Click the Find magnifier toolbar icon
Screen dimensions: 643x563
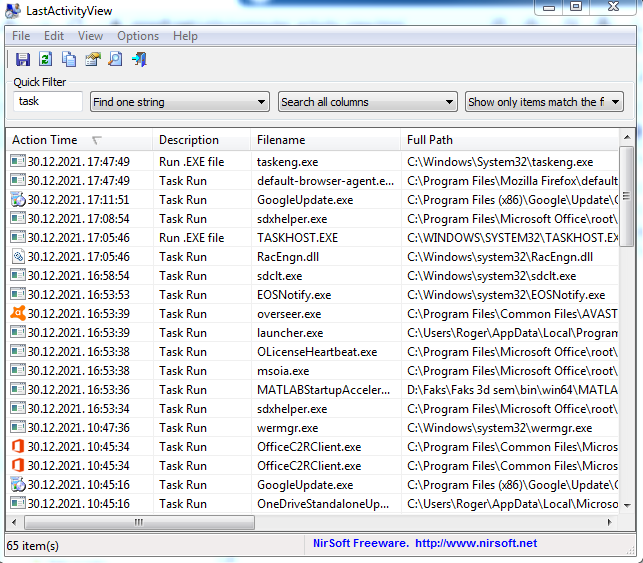[x=116, y=60]
